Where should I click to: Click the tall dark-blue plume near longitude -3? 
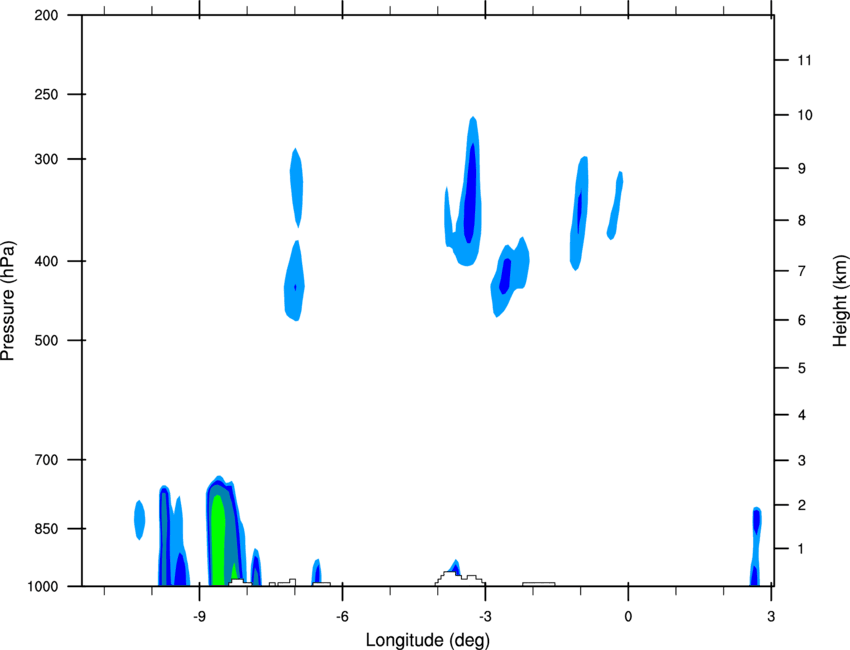[471, 192]
